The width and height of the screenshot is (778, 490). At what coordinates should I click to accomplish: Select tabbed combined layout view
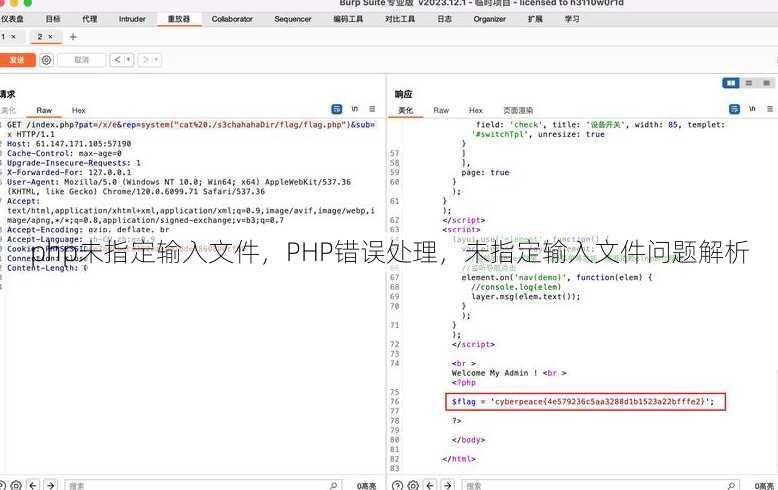[767, 83]
